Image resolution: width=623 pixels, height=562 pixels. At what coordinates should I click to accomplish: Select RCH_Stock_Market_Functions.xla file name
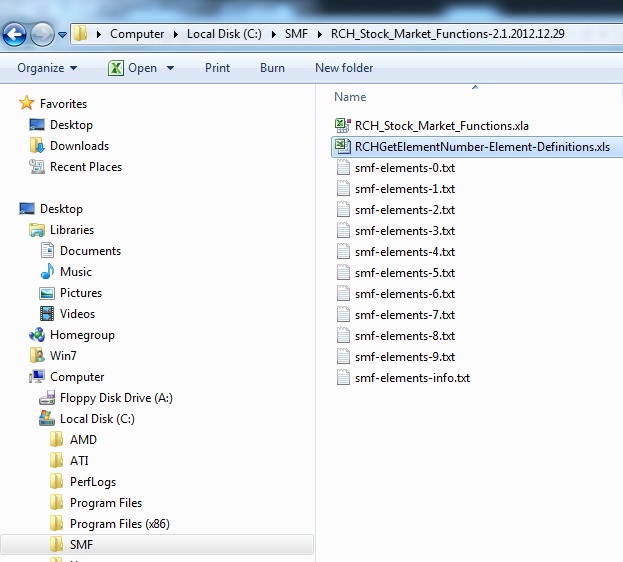(x=441, y=126)
